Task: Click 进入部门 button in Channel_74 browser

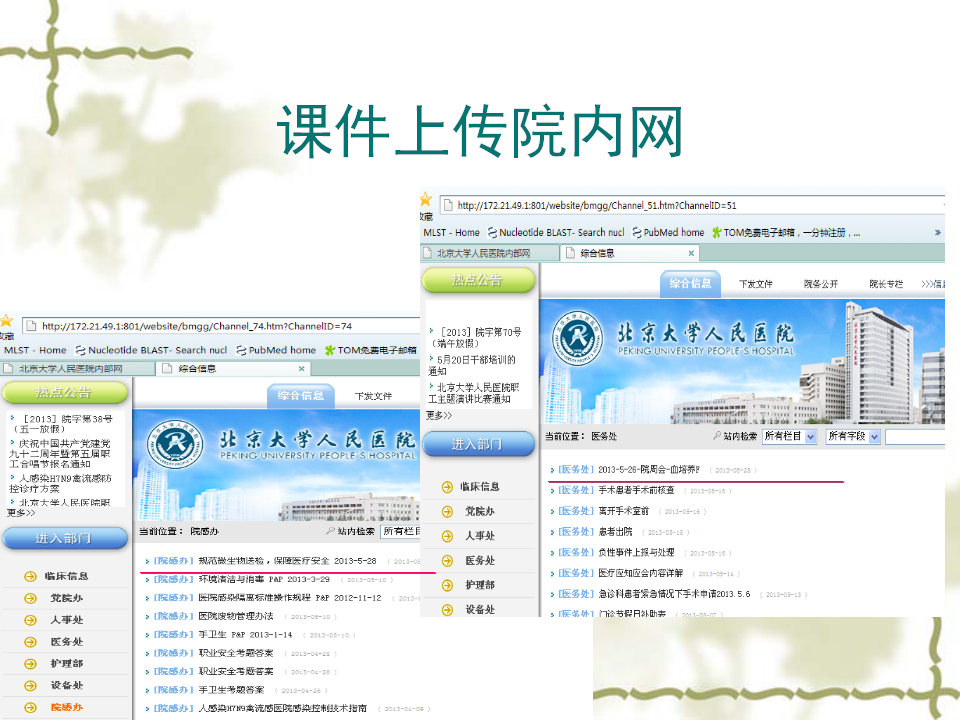Action: pyautogui.click(x=65, y=538)
